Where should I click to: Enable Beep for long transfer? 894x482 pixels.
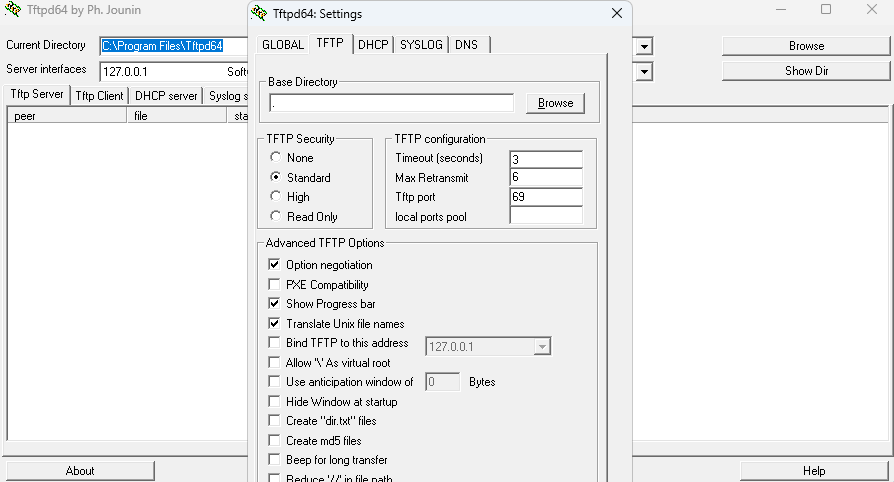(274, 460)
